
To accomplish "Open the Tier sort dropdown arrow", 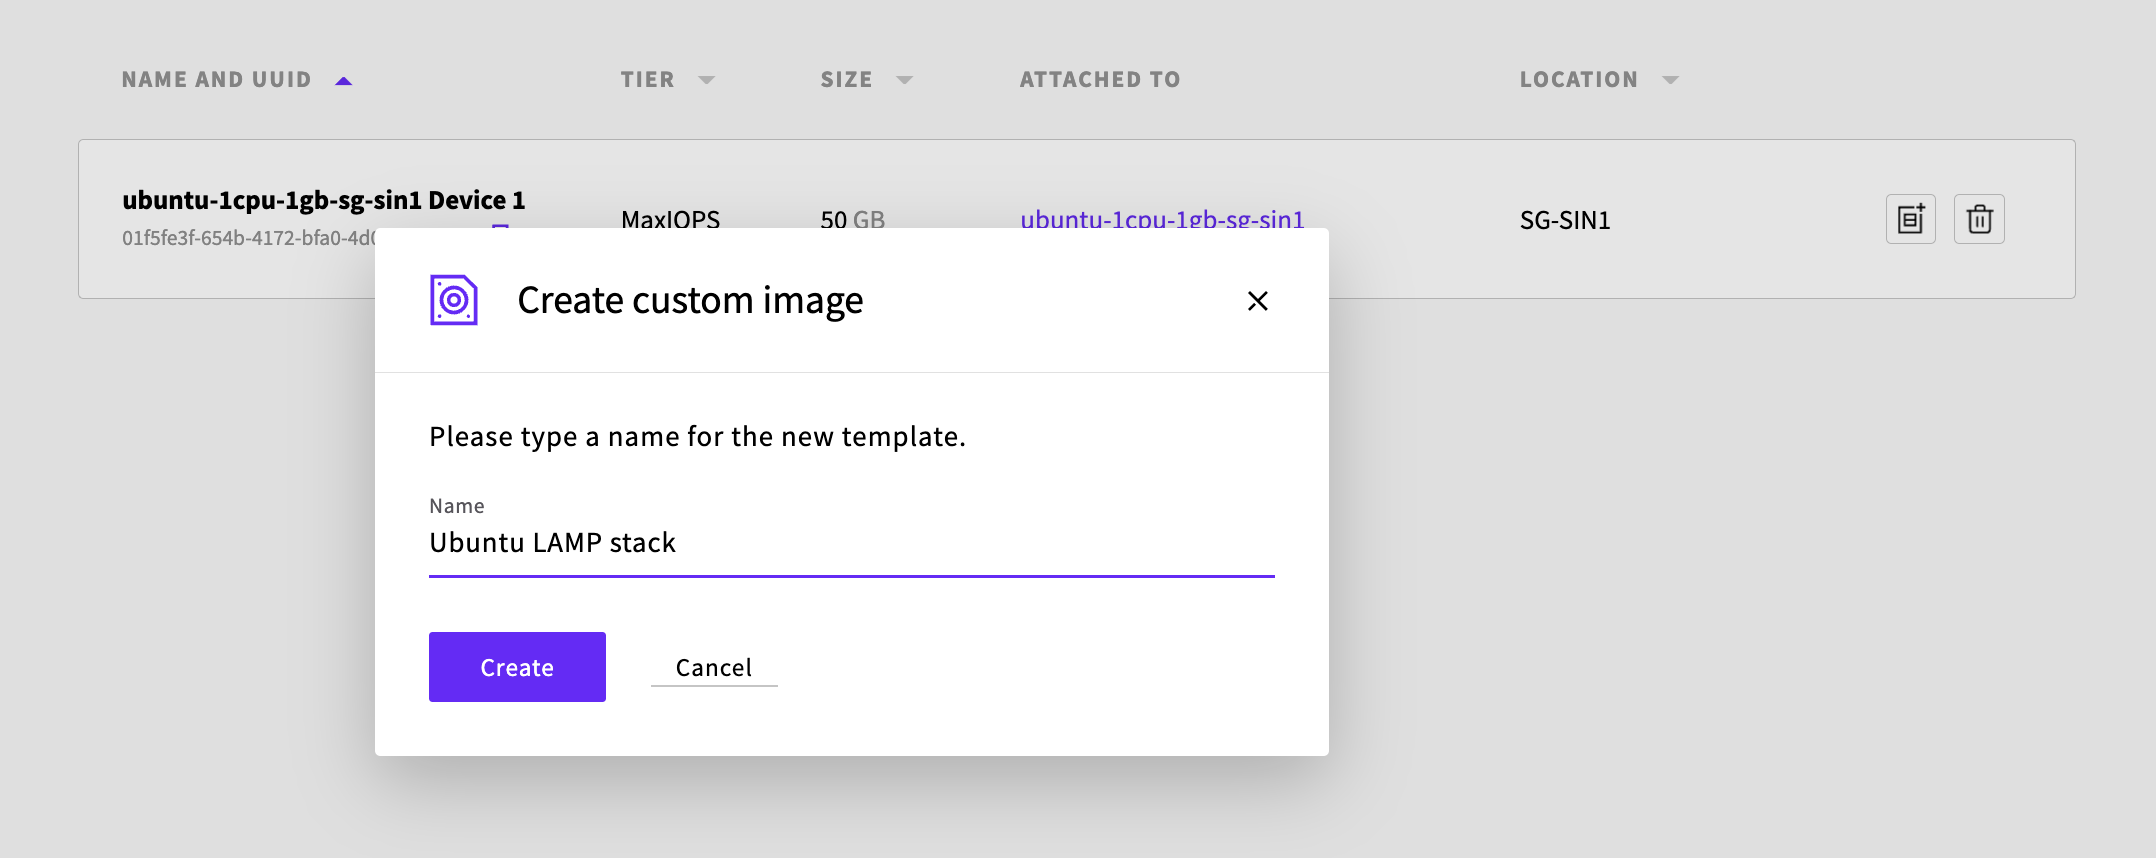I will pyautogui.click(x=707, y=80).
